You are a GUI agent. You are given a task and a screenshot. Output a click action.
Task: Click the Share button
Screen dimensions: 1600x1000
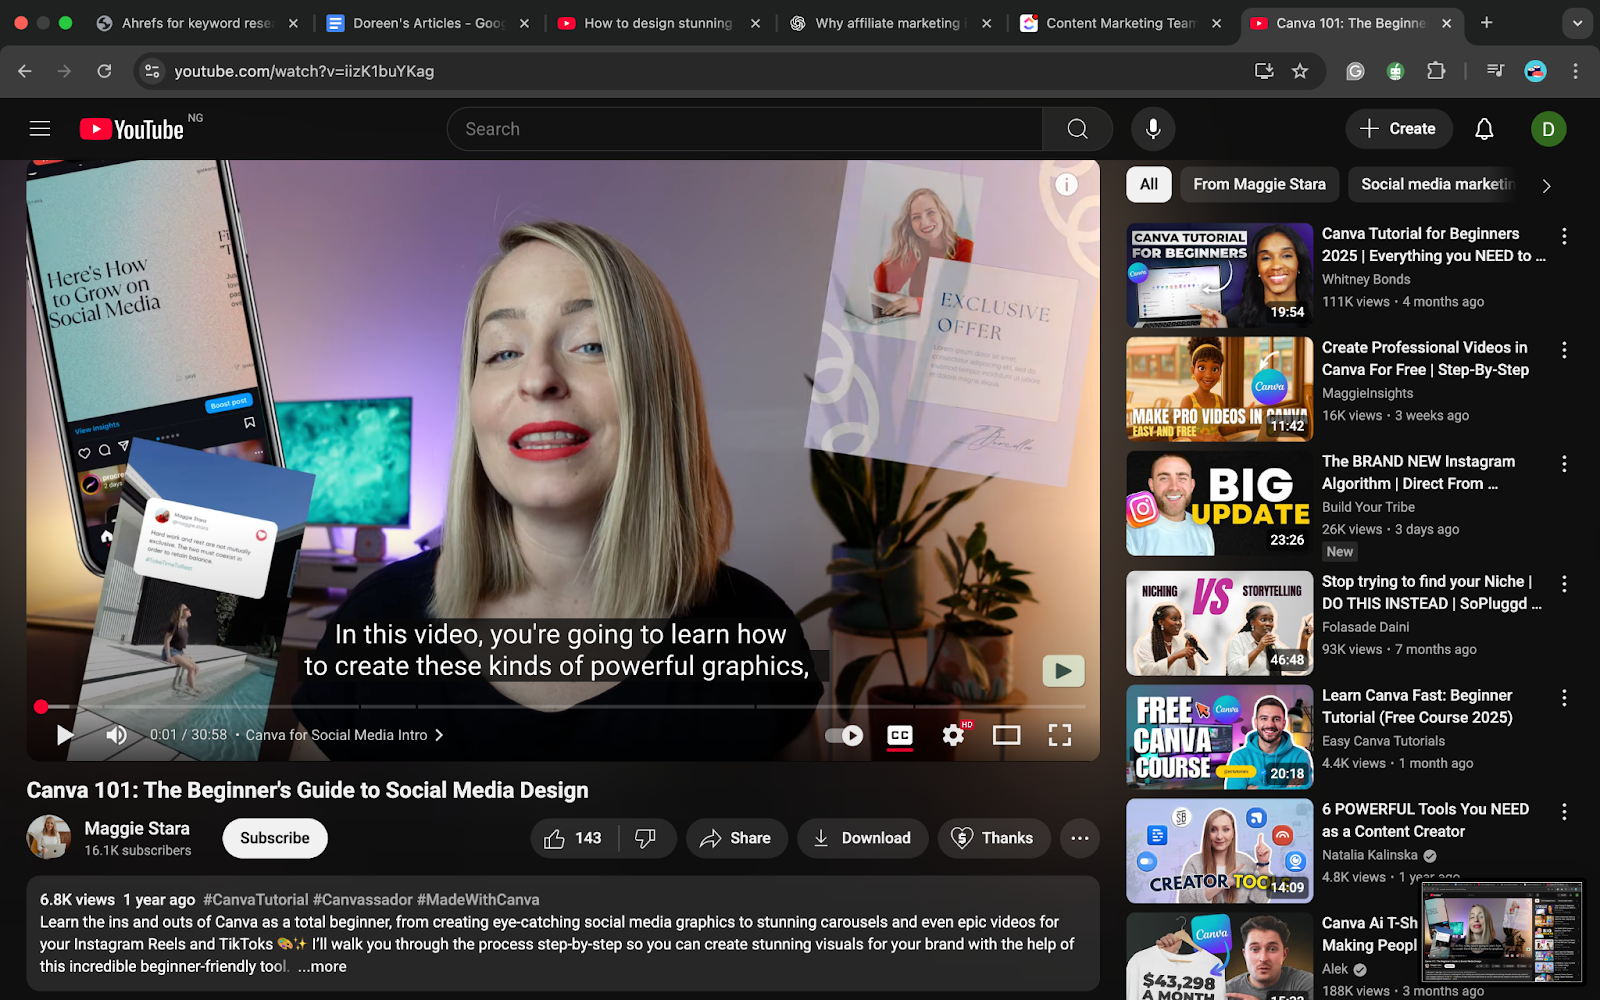pos(736,838)
